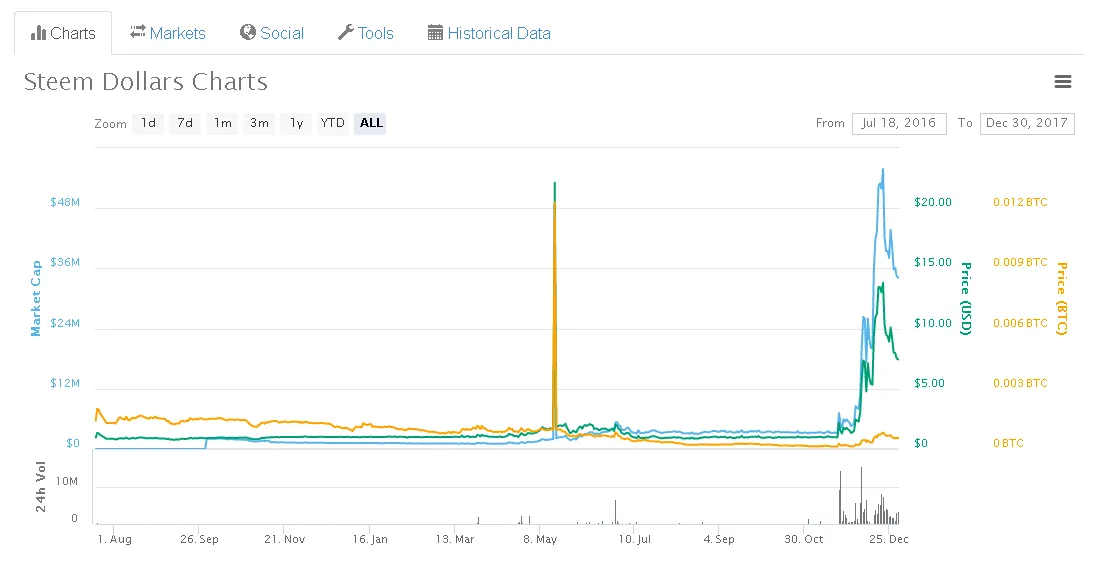Click the 21. Nov date label
The image size is (1099, 567).
click(x=285, y=539)
